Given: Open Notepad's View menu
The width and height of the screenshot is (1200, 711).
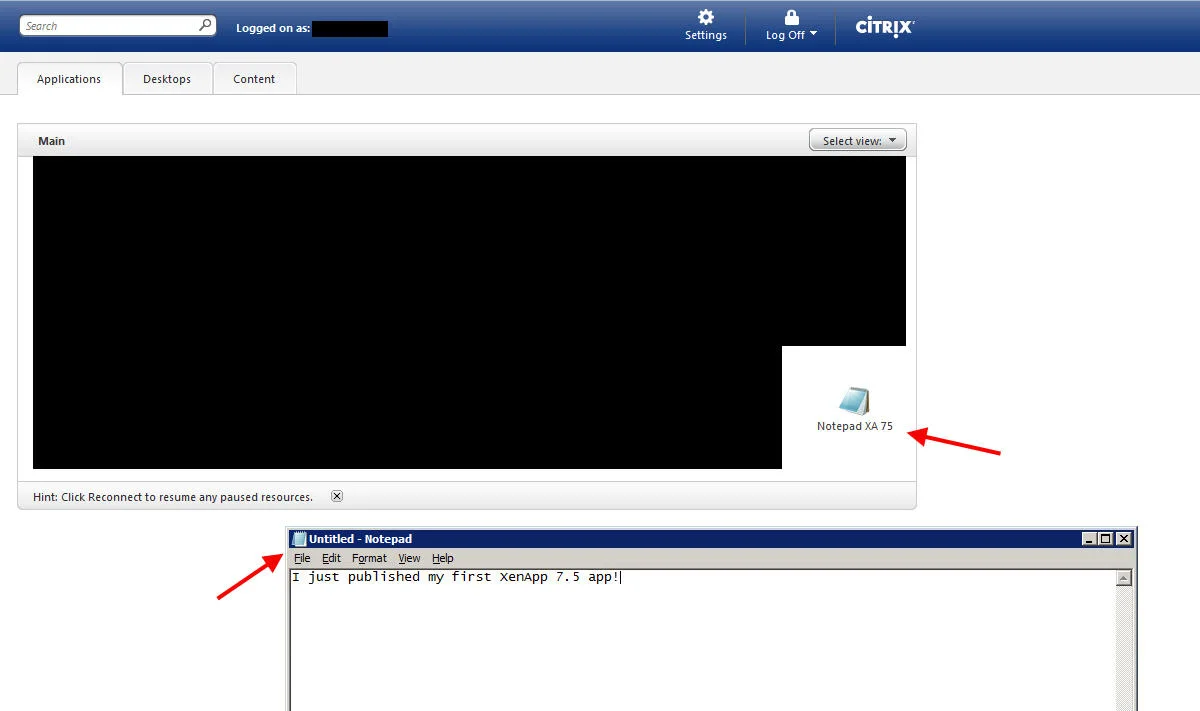Looking at the screenshot, I should pyautogui.click(x=409, y=558).
